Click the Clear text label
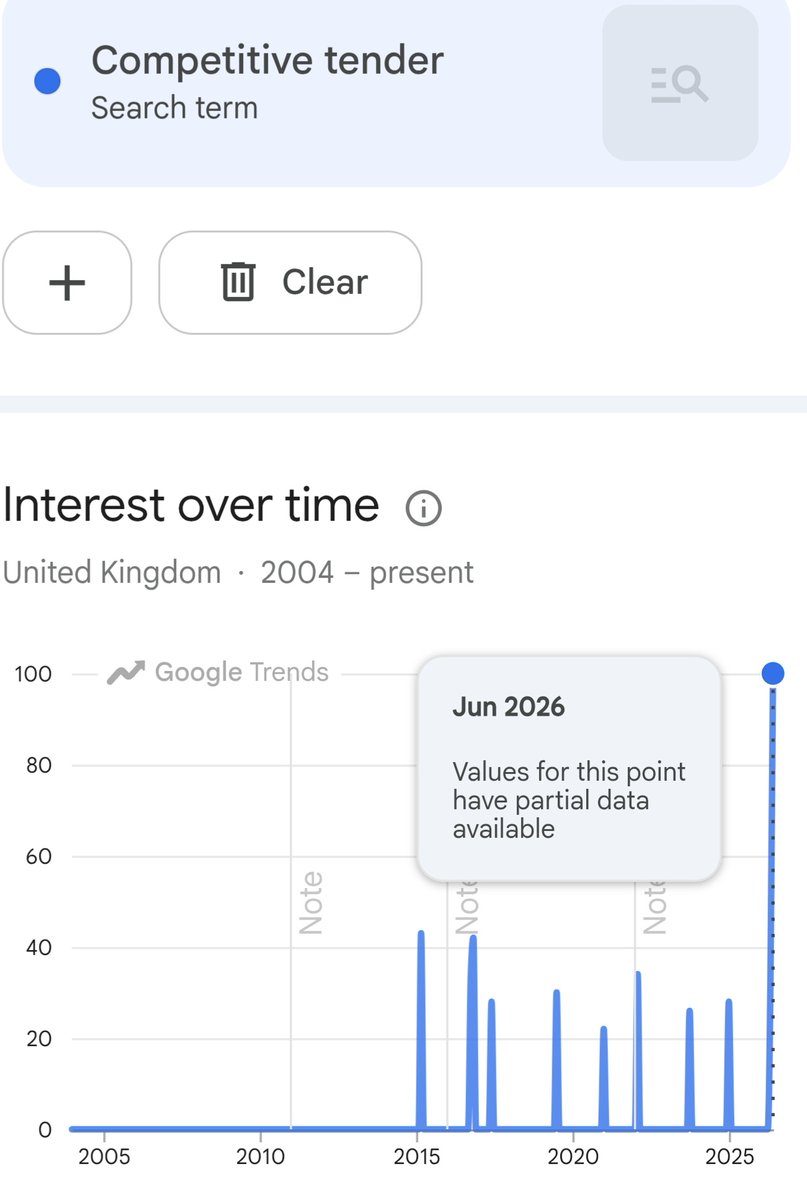 pyautogui.click(x=325, y=282)
